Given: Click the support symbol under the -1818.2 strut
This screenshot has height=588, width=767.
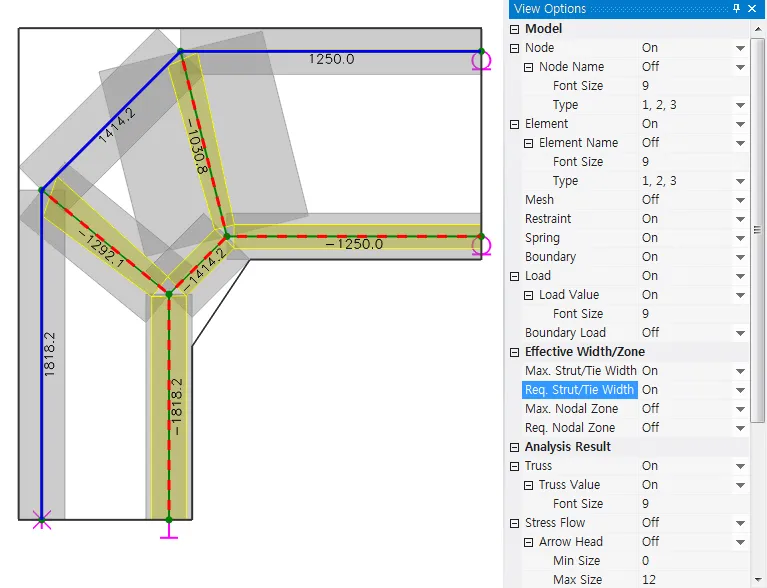Looking at the screenshot, I should point(169,531).
